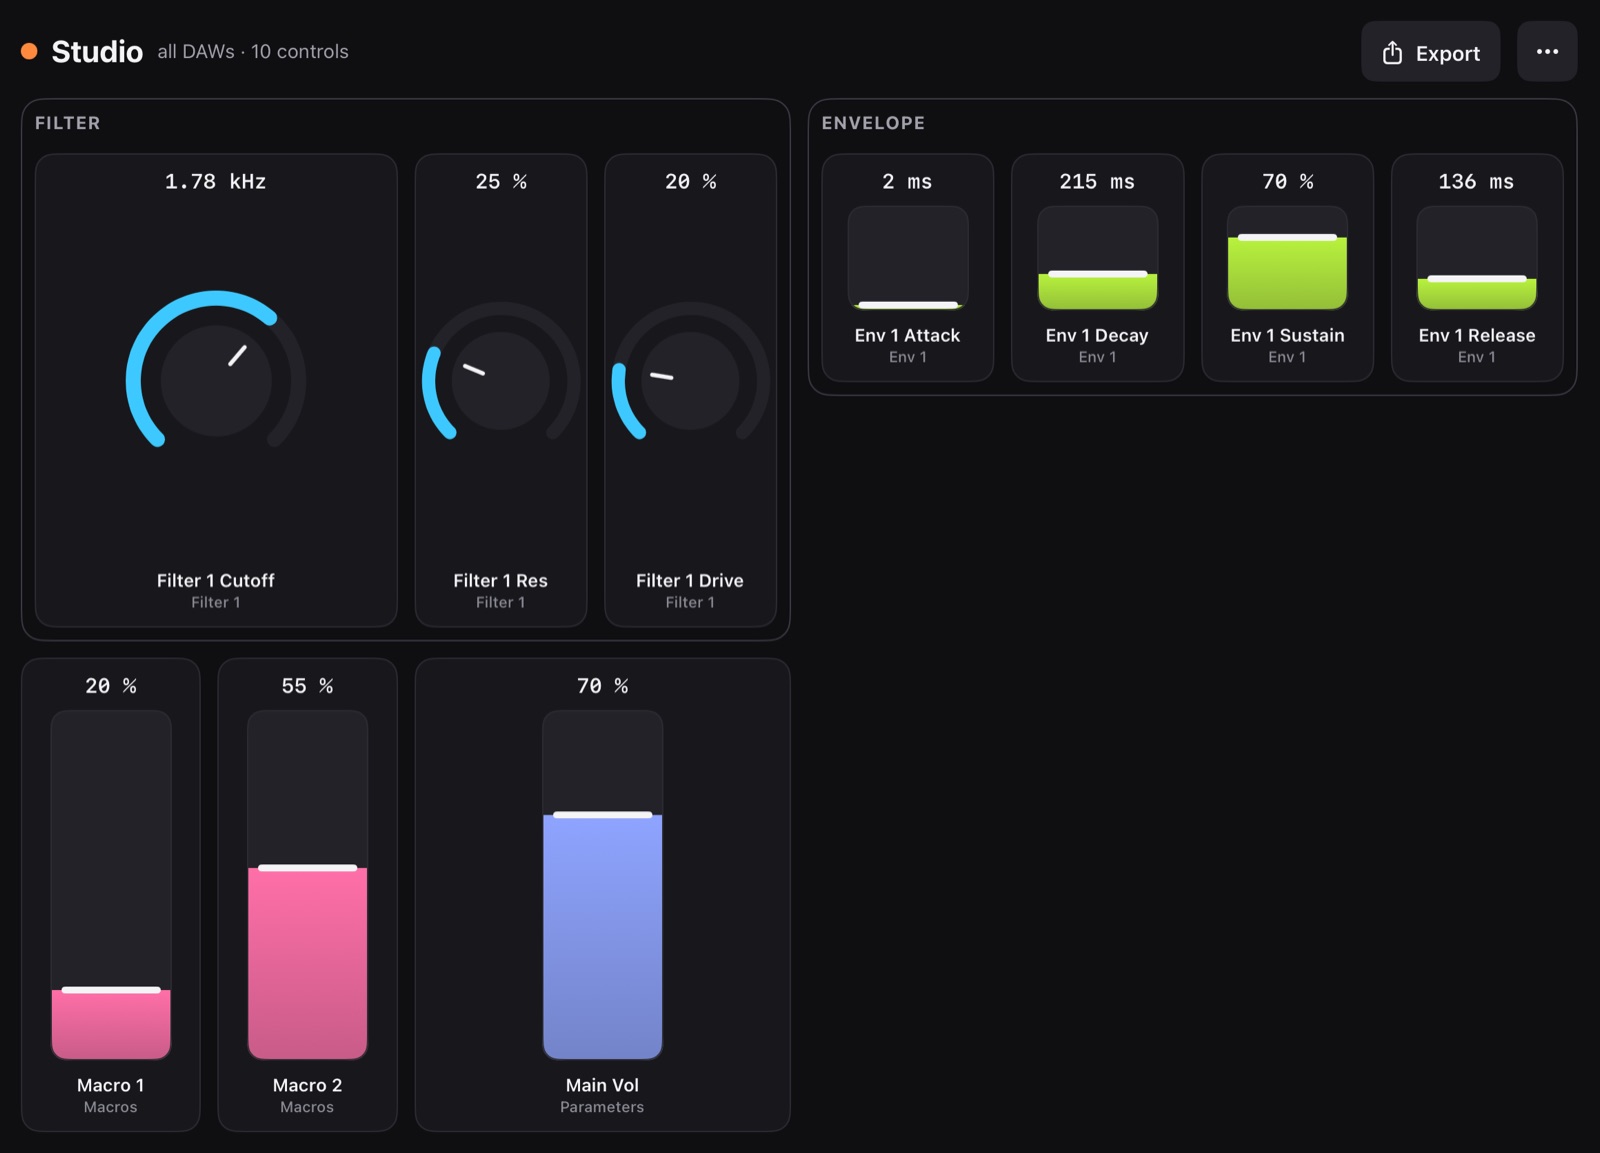Click the Env 1 Attack label

[908, 336]
